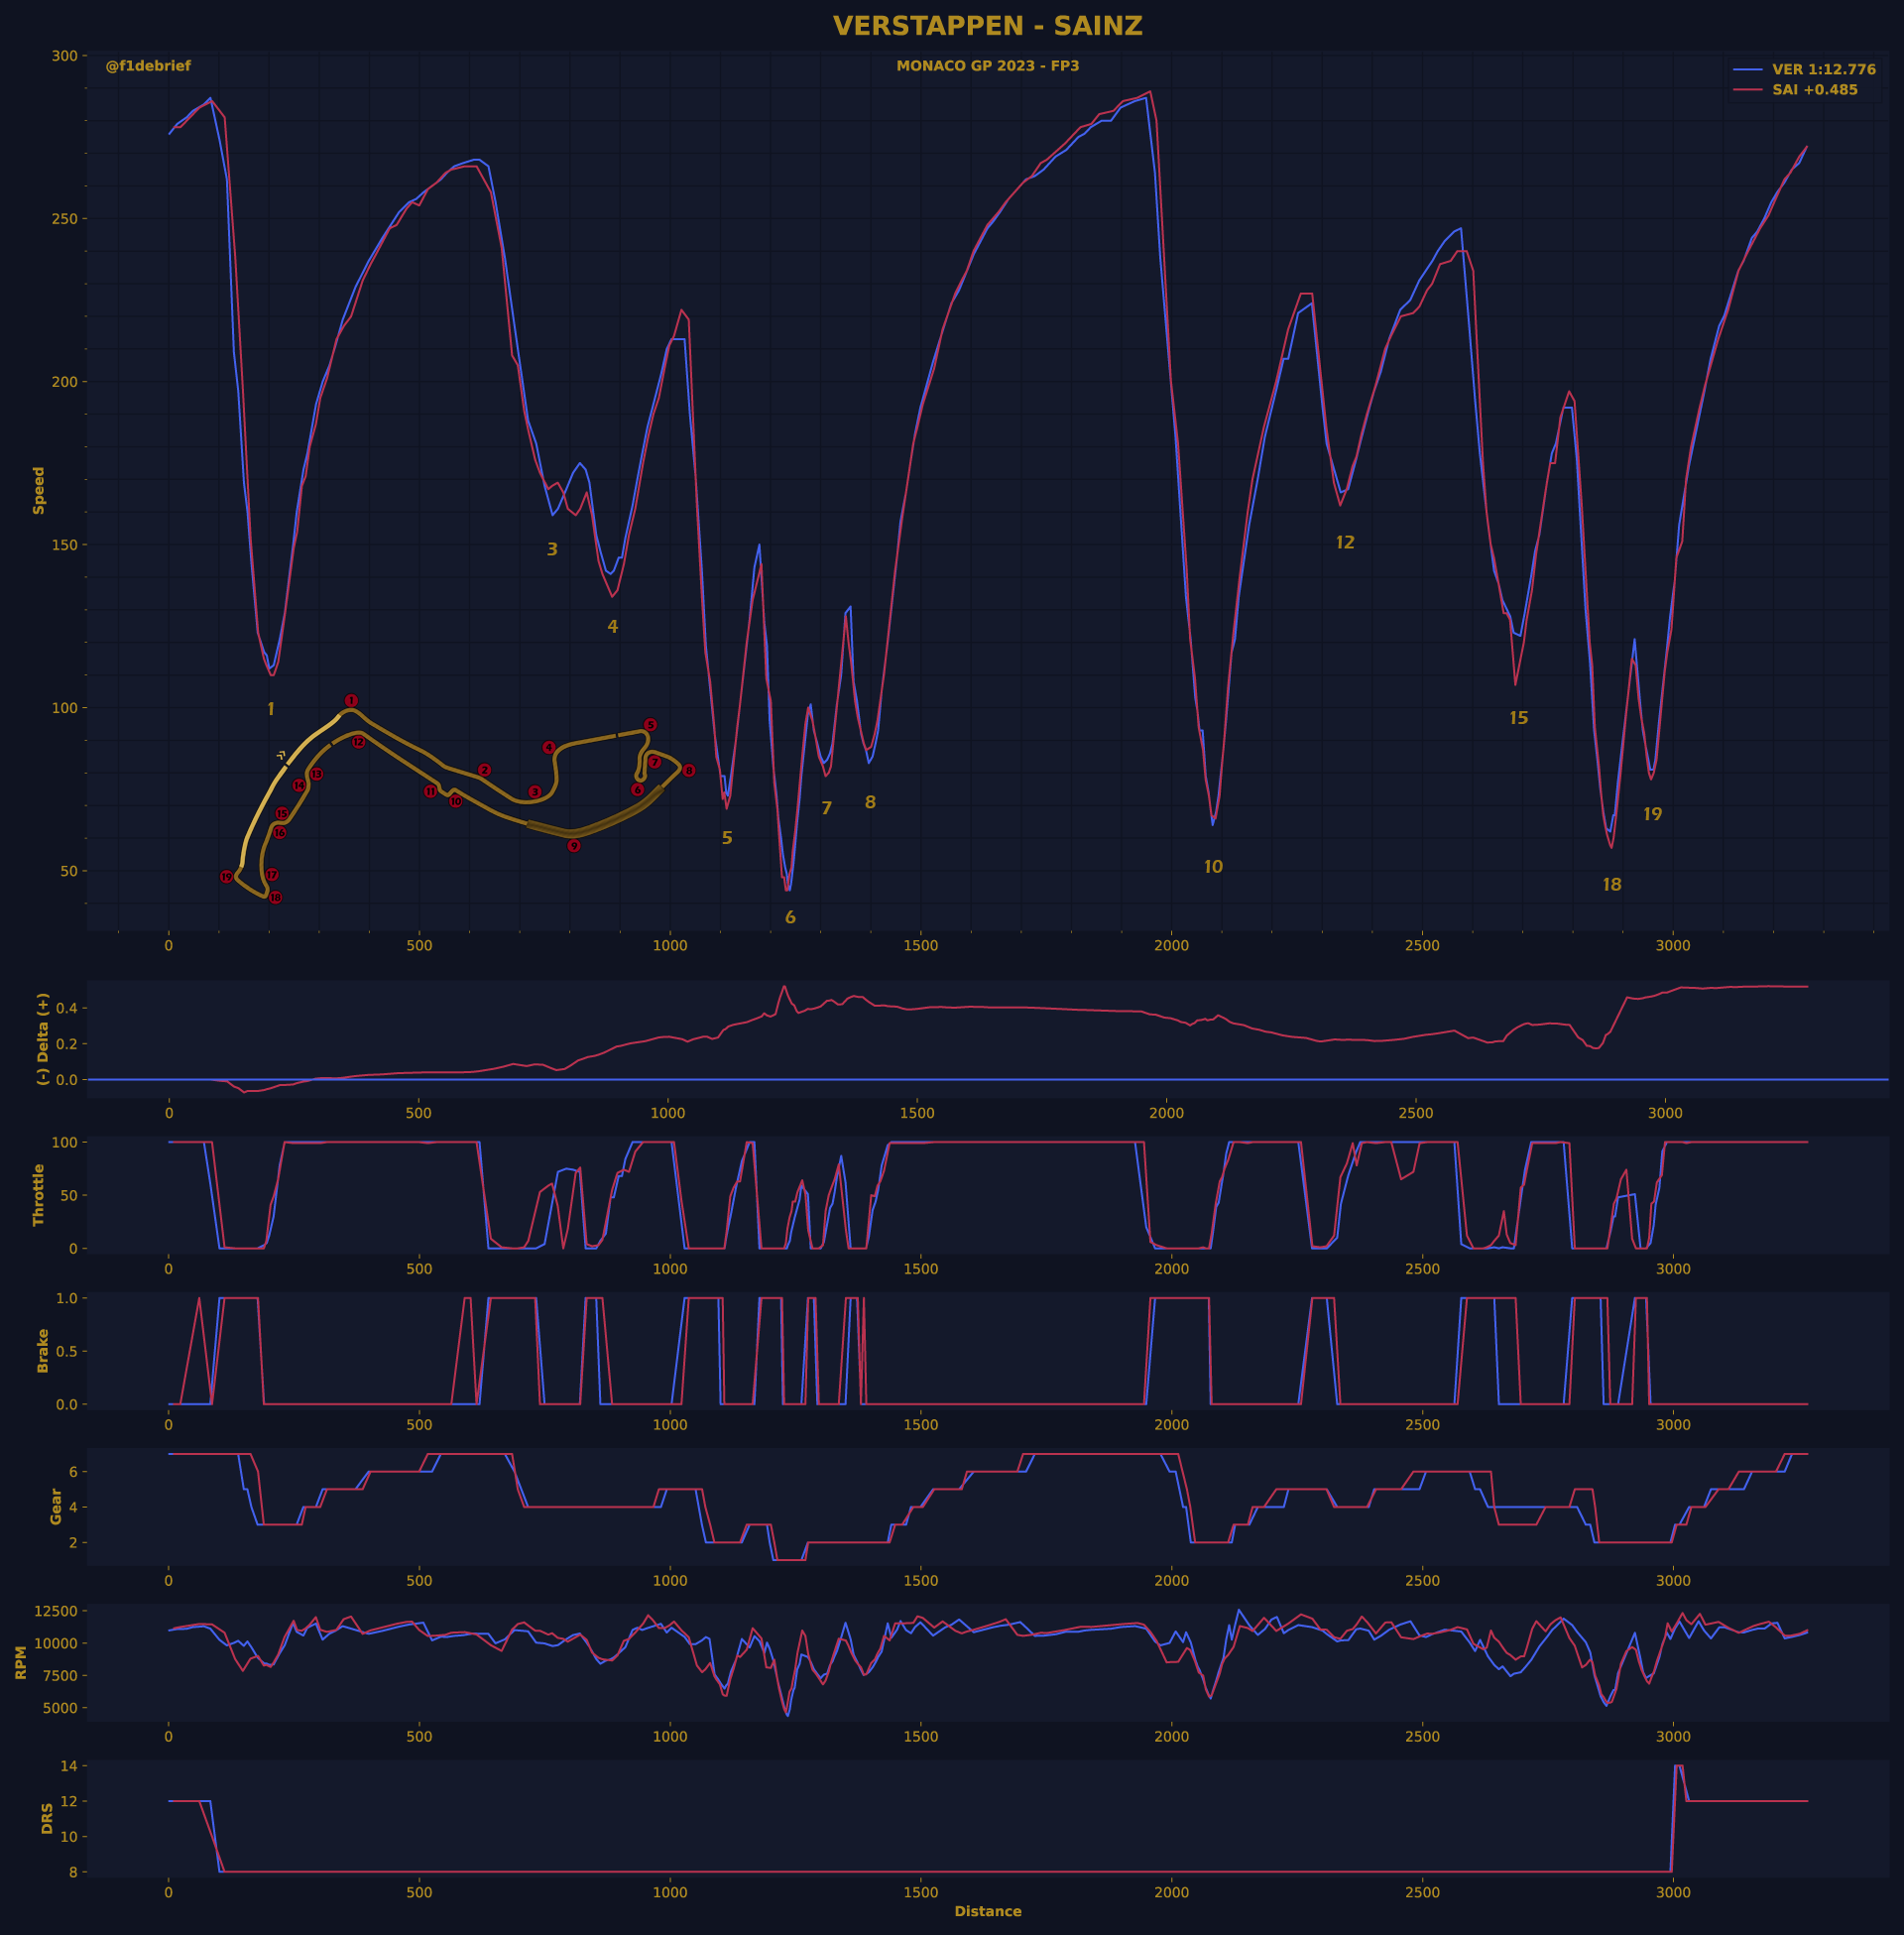This screenshot has width=1904, height=1935.
Task: Click the DRS axis label
Action: (47, 1818)
